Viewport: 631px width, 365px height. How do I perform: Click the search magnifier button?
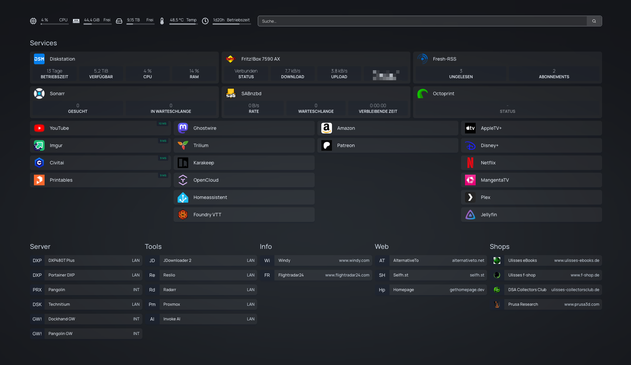point(594,21)
